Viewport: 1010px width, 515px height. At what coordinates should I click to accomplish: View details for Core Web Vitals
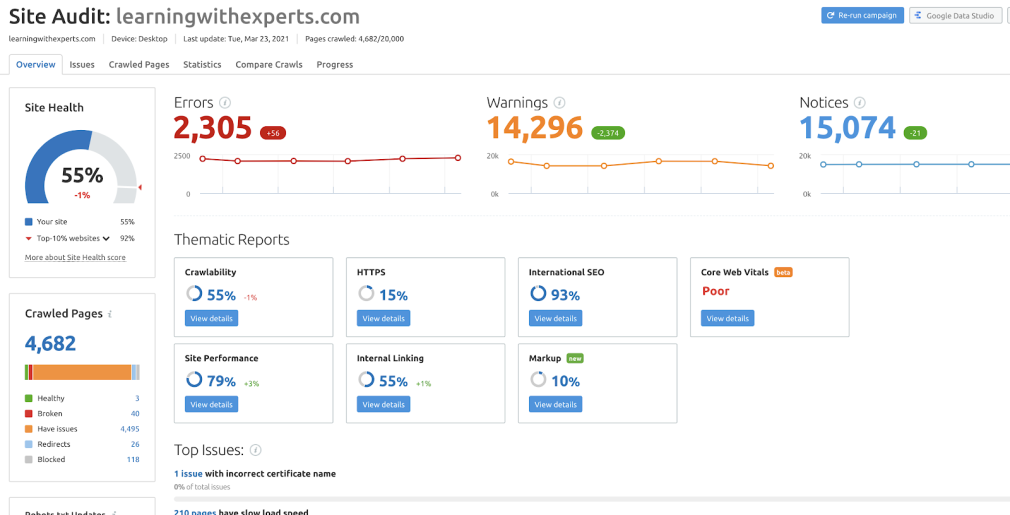(x=727, y=319)
